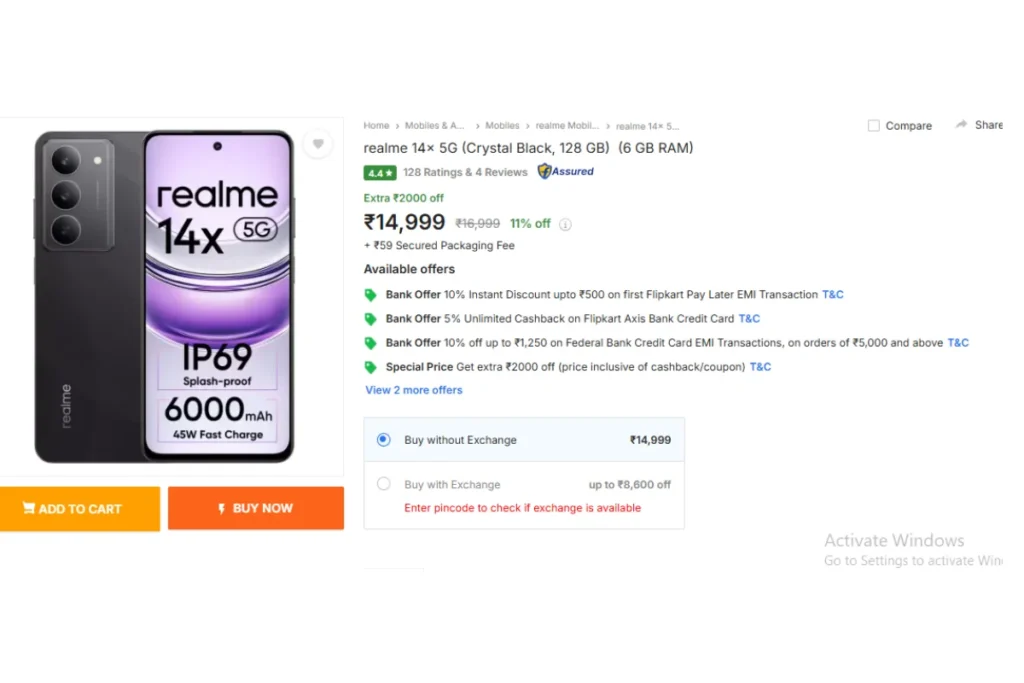1024x683 pixels.
Task: Click 128 Ratings & 4 Reviews link
Action: point(465,172)
